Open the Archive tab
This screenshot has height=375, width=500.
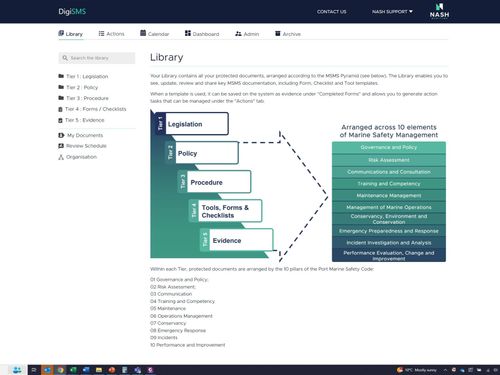tap(288, 34)
